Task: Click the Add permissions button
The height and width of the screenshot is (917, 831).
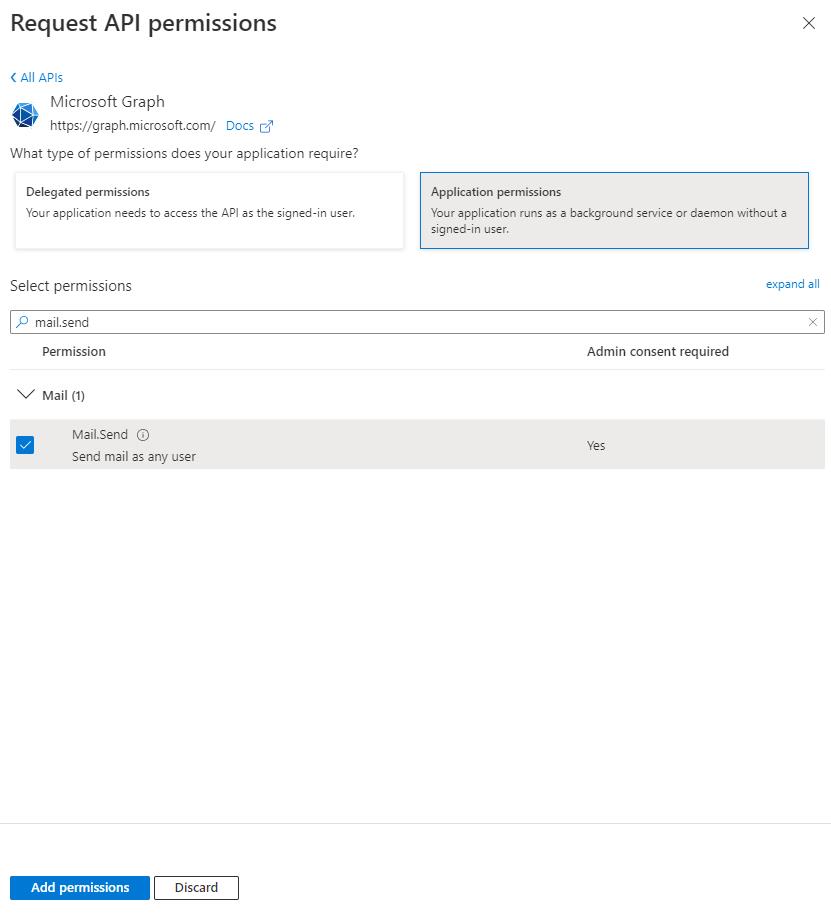Action: tap(80, 887)
